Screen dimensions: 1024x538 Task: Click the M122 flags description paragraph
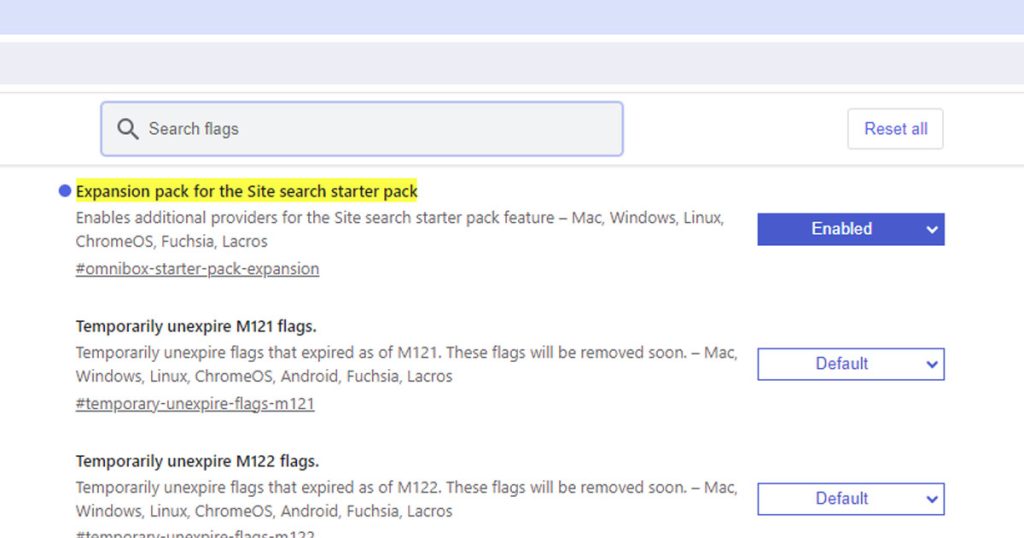(405, 499)
